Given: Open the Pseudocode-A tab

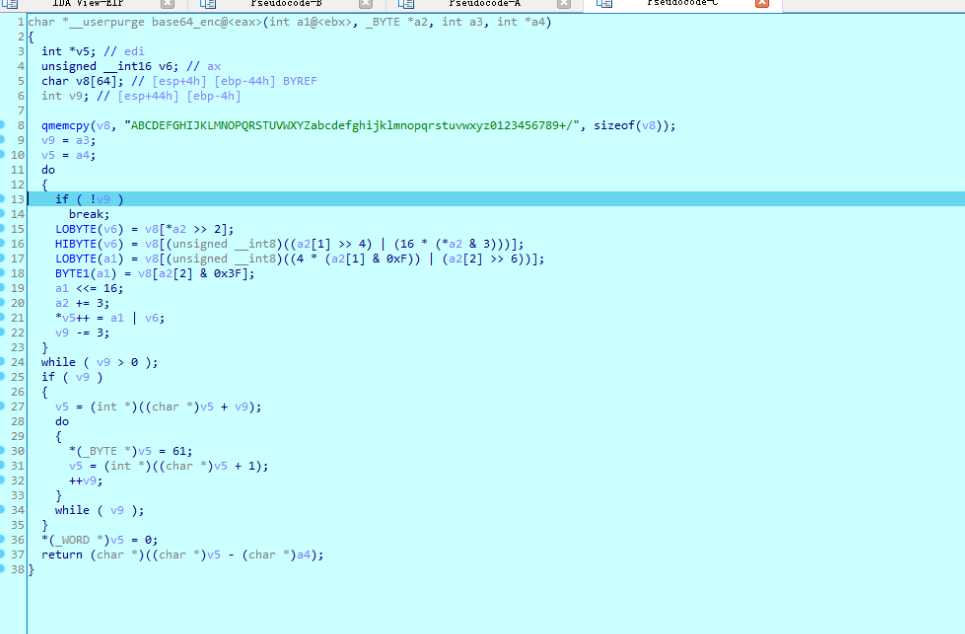Looking at the screenshot, I should pos(484,4).
